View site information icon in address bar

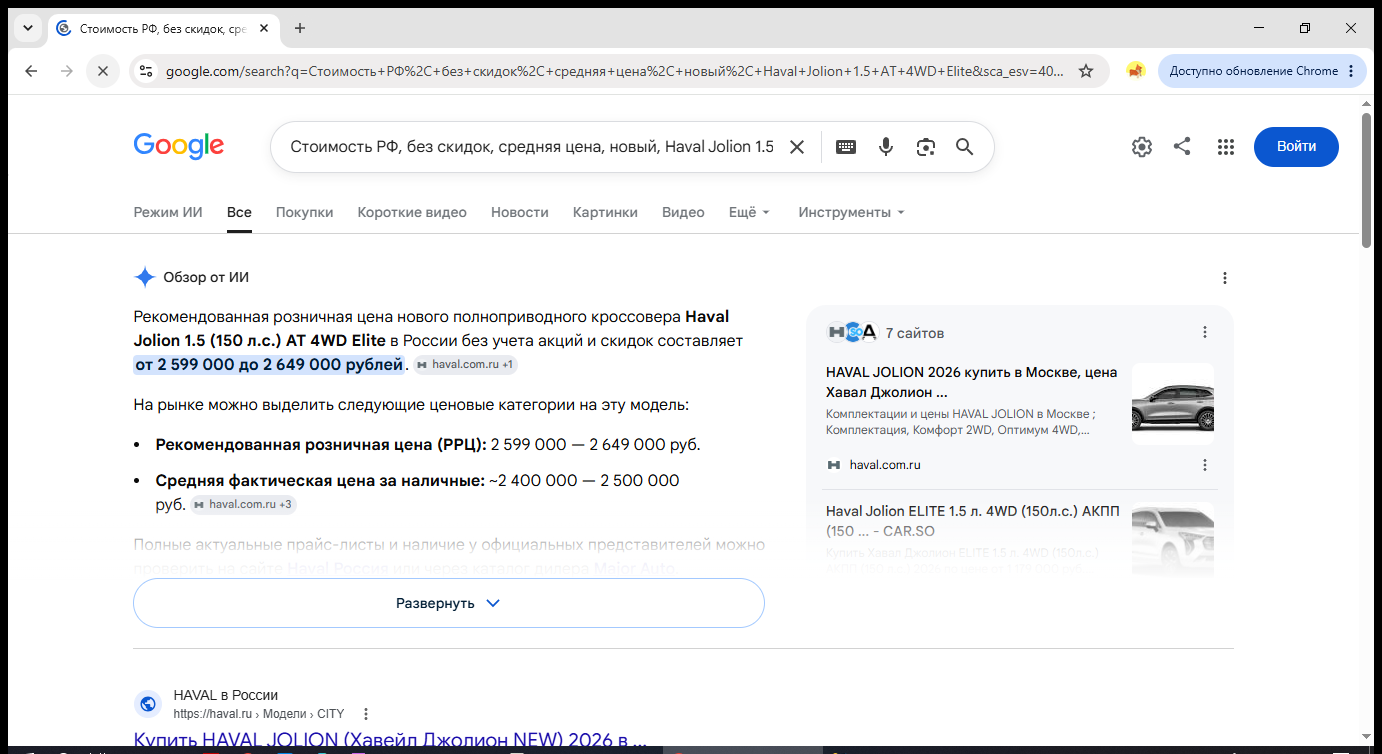146,71
